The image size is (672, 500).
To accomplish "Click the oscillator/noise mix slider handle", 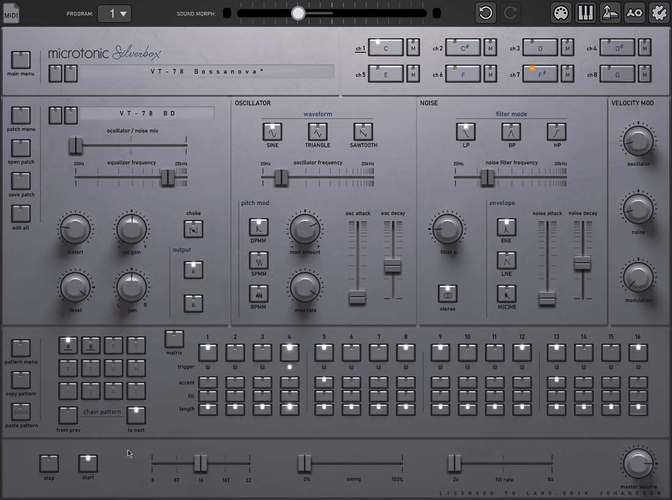I will (76, 146).
